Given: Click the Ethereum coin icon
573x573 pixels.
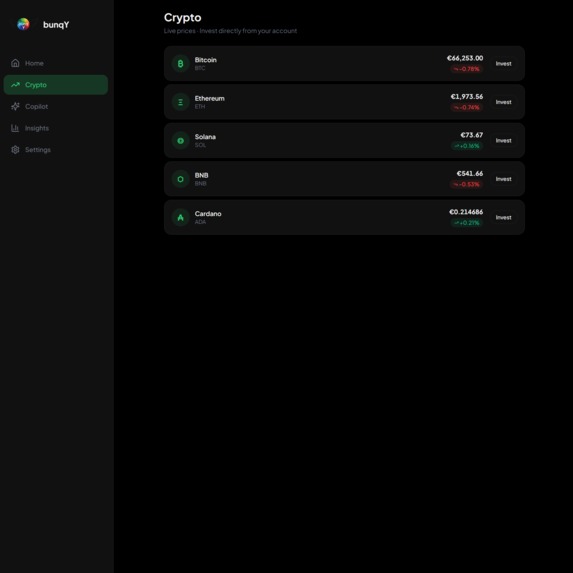Looking at the screenshot, I should [180, 102].
